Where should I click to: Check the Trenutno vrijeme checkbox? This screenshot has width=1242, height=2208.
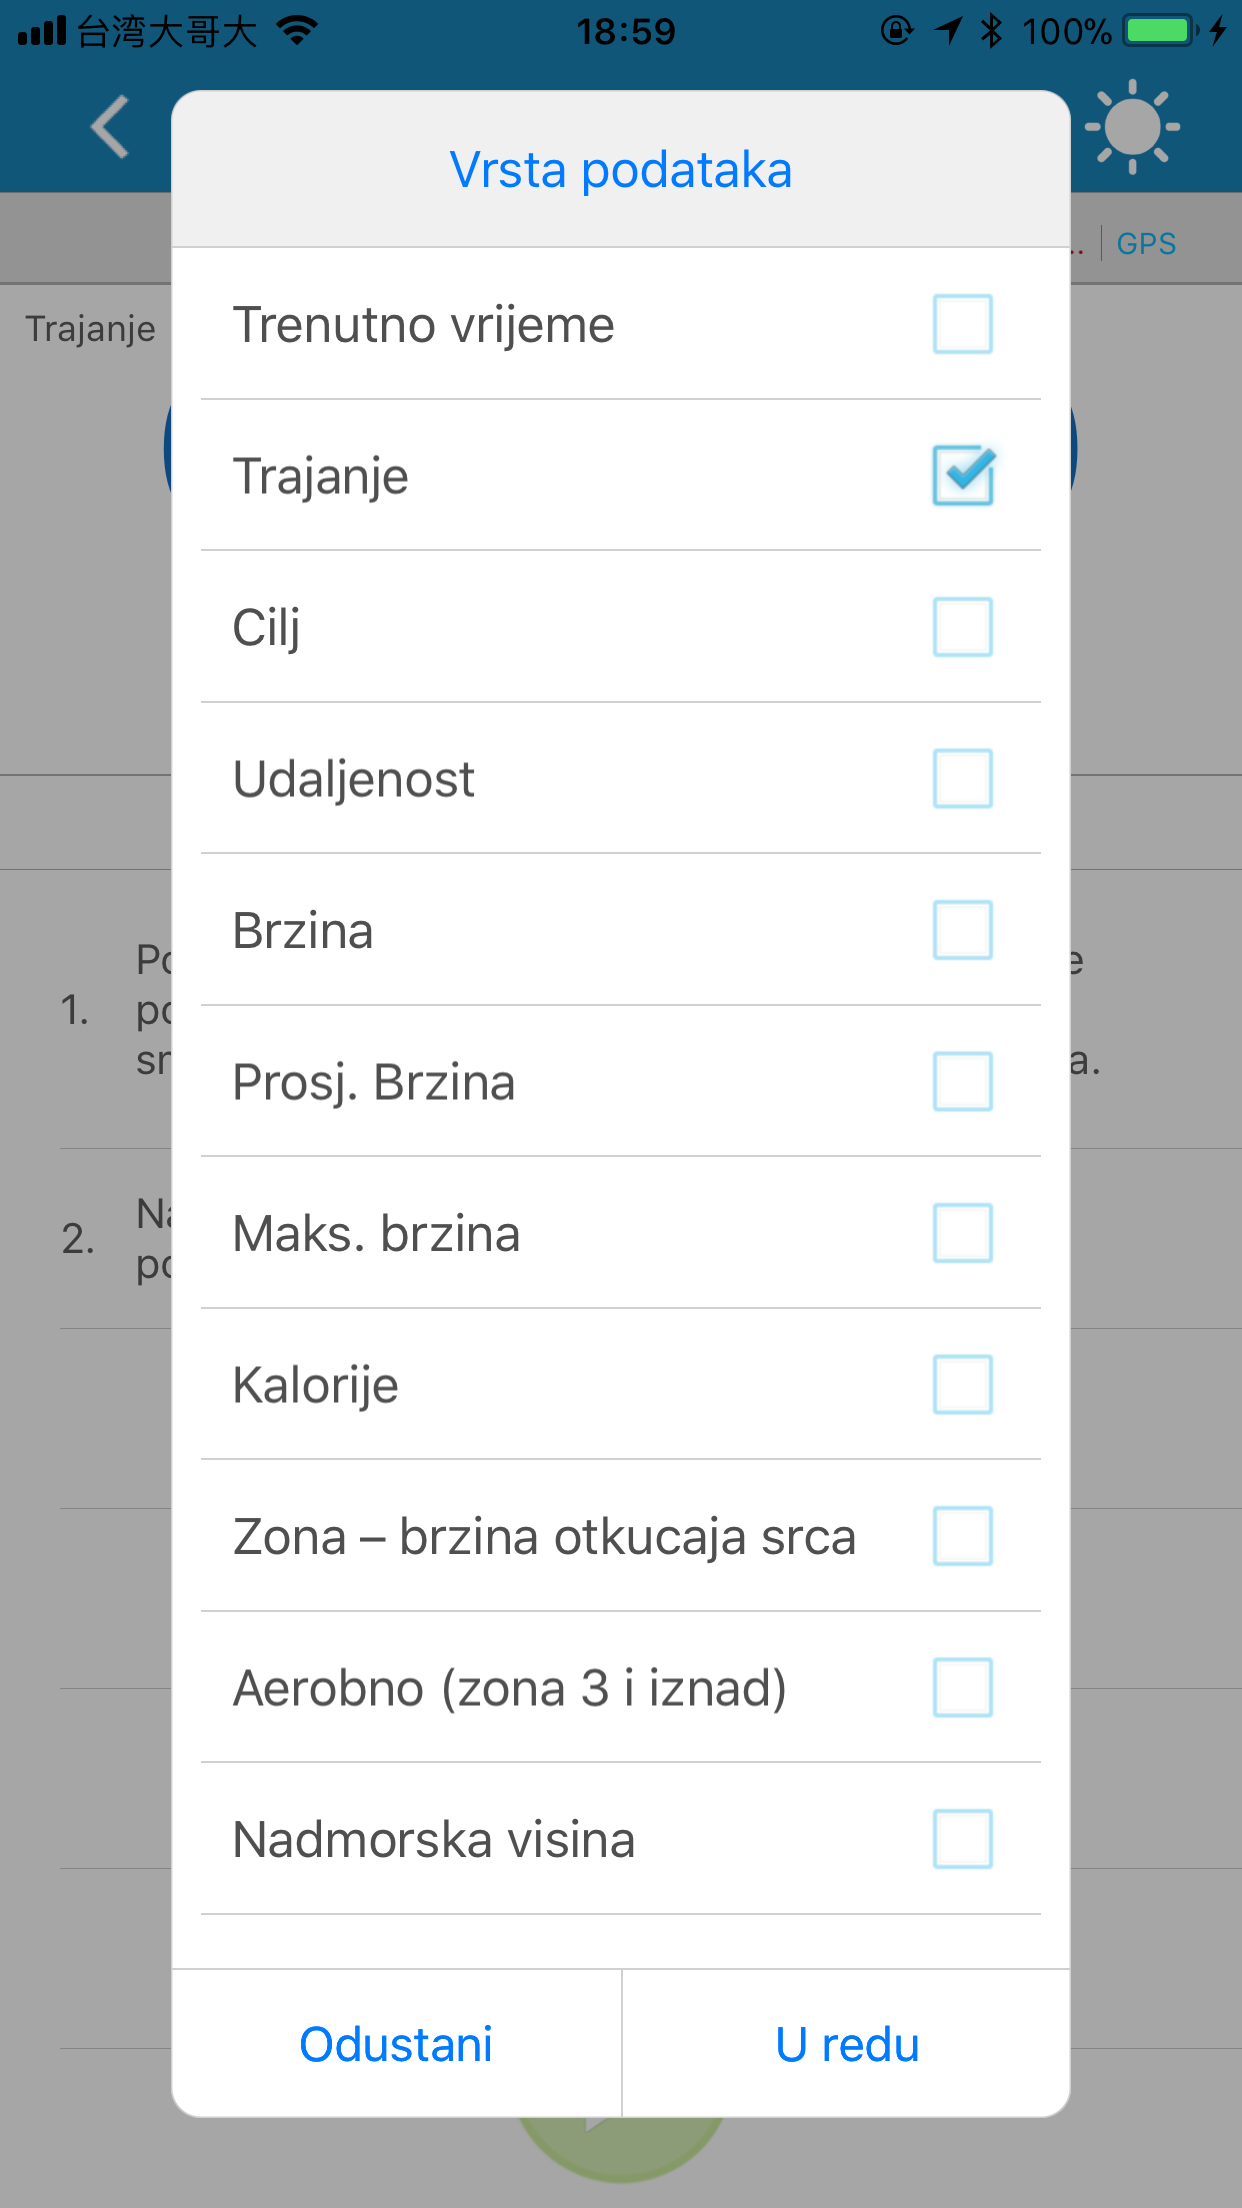tap(962, 324)
